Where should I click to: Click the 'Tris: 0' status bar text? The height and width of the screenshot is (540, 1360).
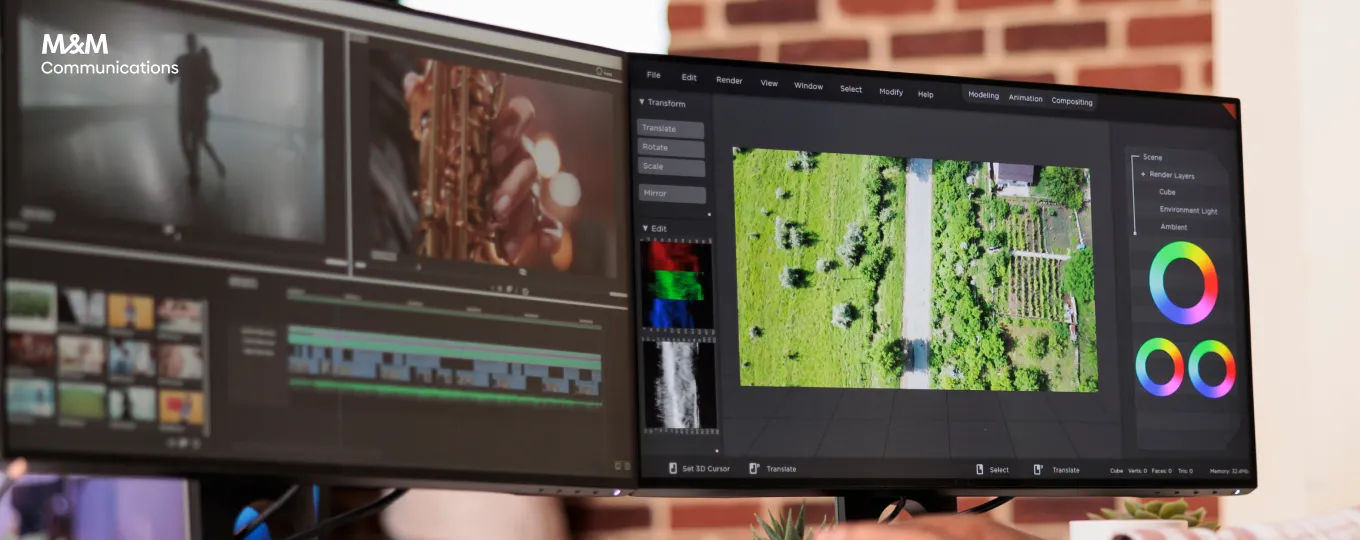tap(1185, 471)
